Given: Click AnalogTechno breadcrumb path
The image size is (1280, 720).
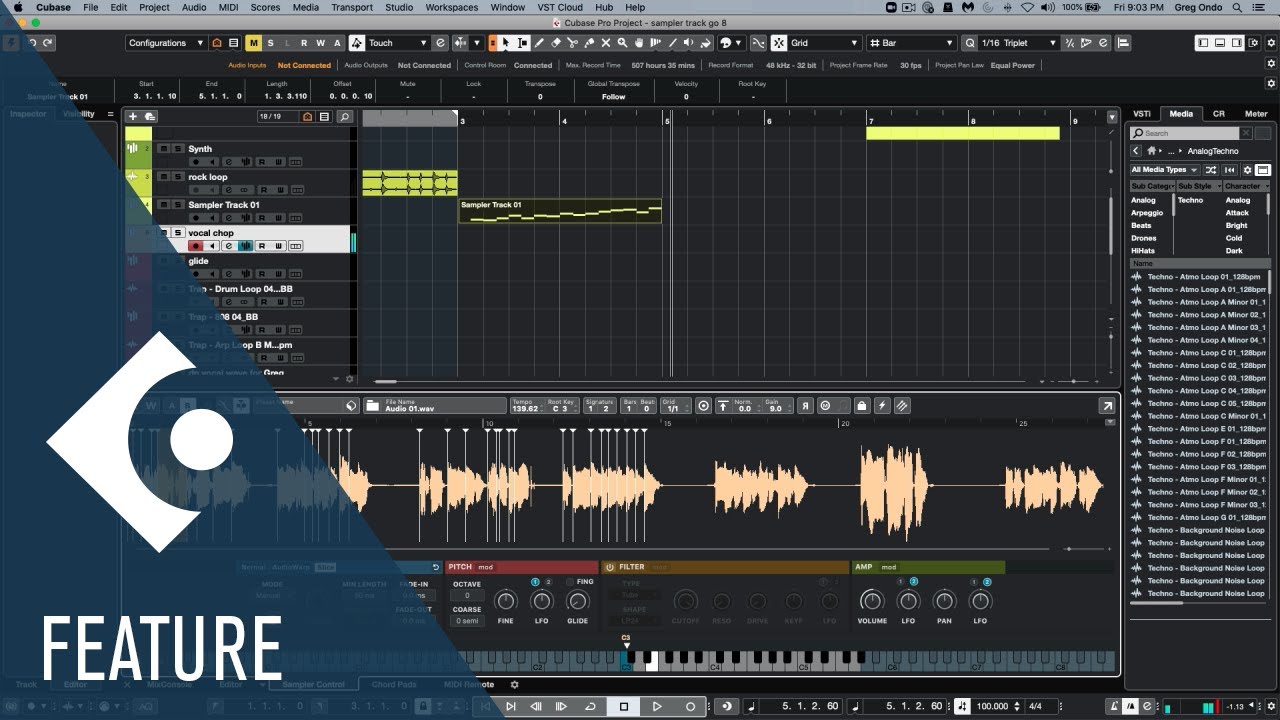Looking at the screenshot, I should tap(1213, 151).
